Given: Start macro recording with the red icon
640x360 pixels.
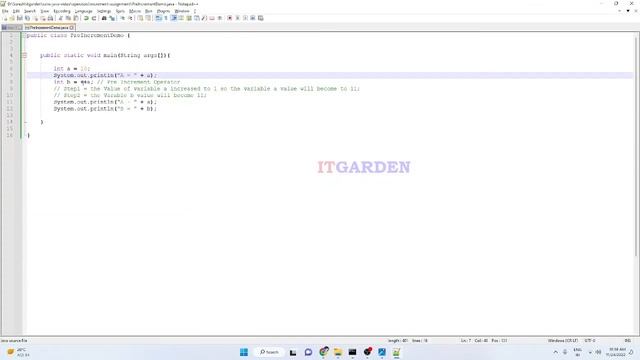Looking at the screenshot, I should click(229, 18).
